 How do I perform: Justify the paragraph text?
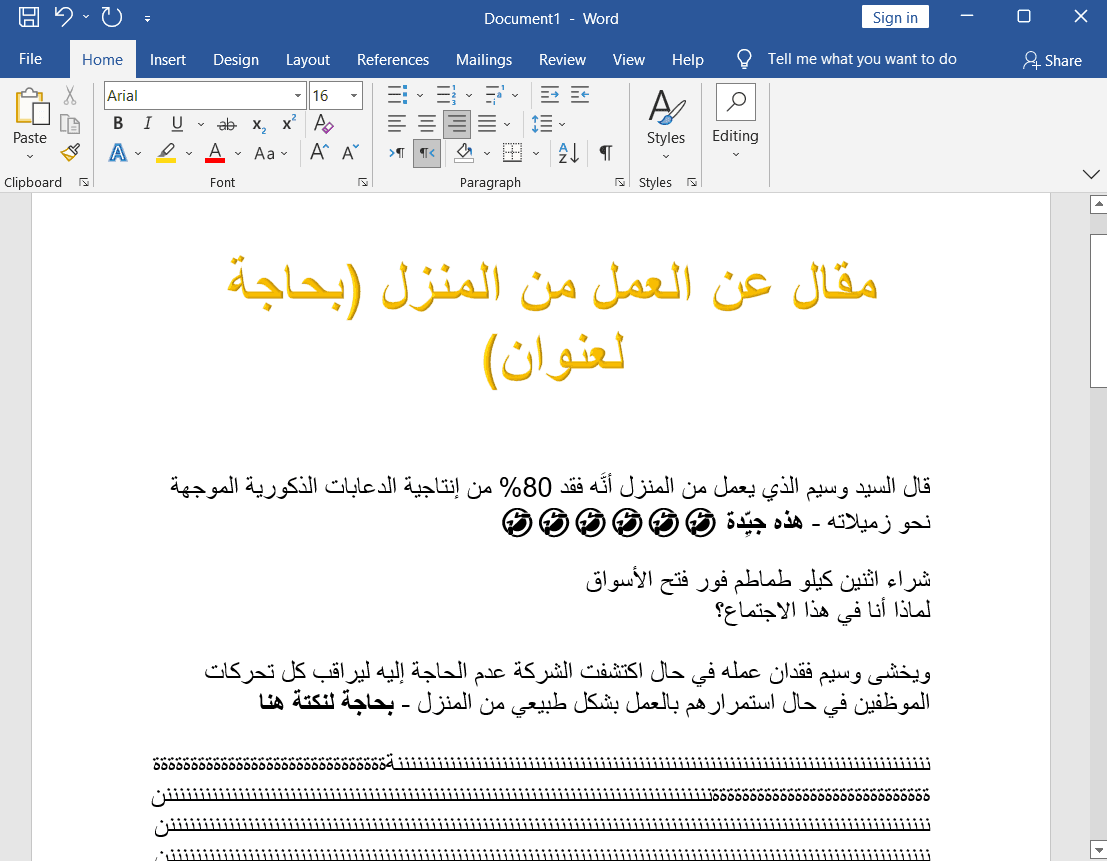486,124
